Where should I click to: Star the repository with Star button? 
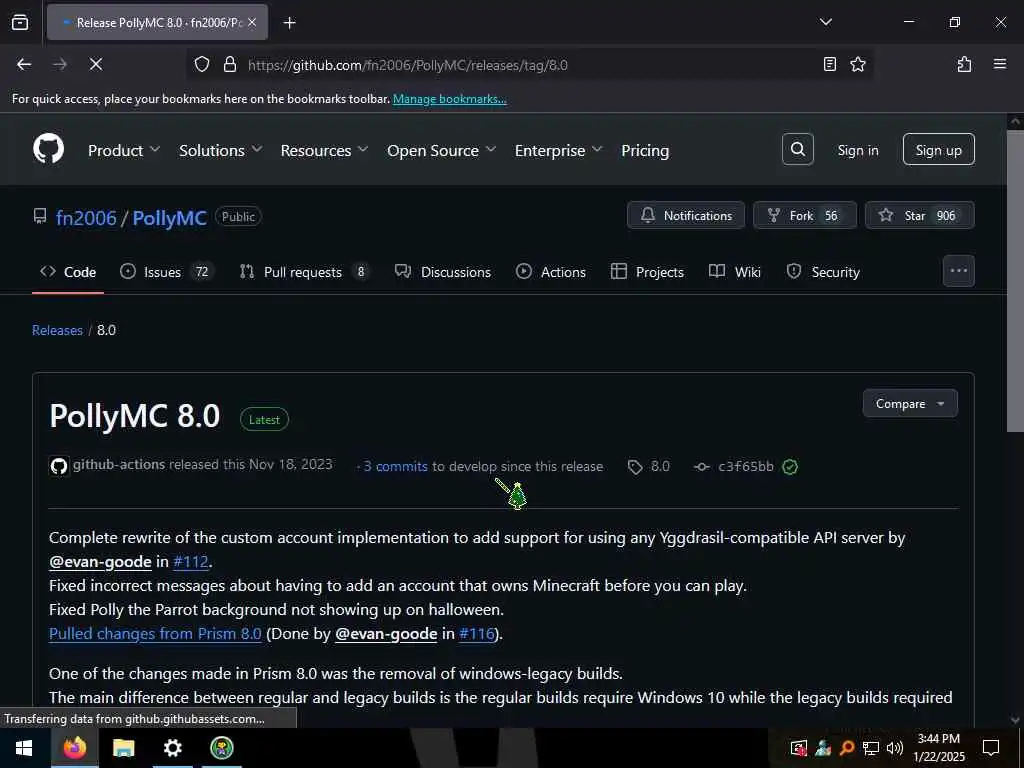point(920,216)
